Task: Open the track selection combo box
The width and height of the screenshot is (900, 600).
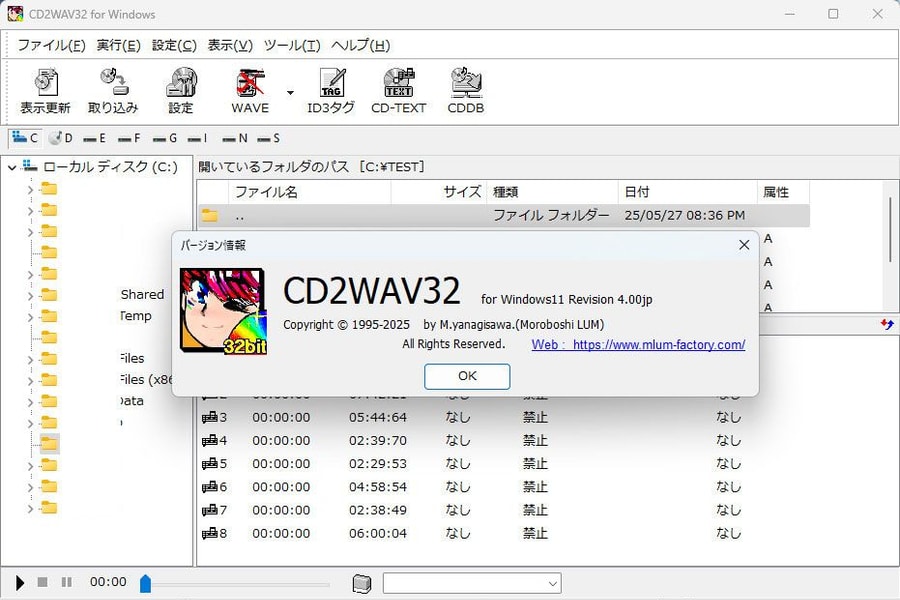Action: 470,582
